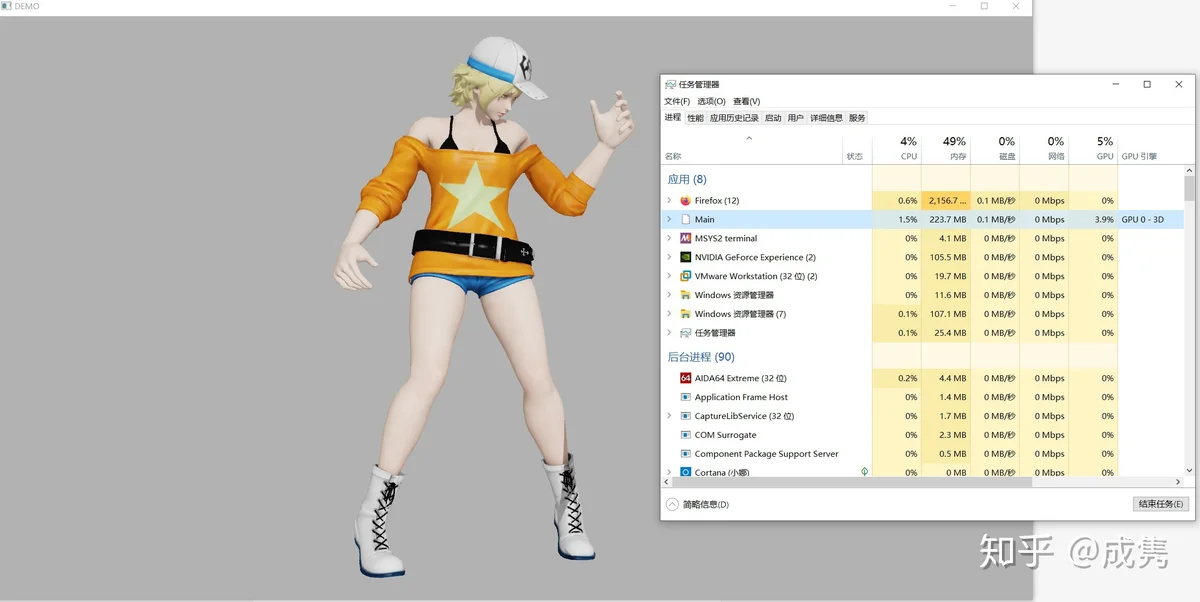Click the GPU 0 - 3D cell for Main

1142,219
